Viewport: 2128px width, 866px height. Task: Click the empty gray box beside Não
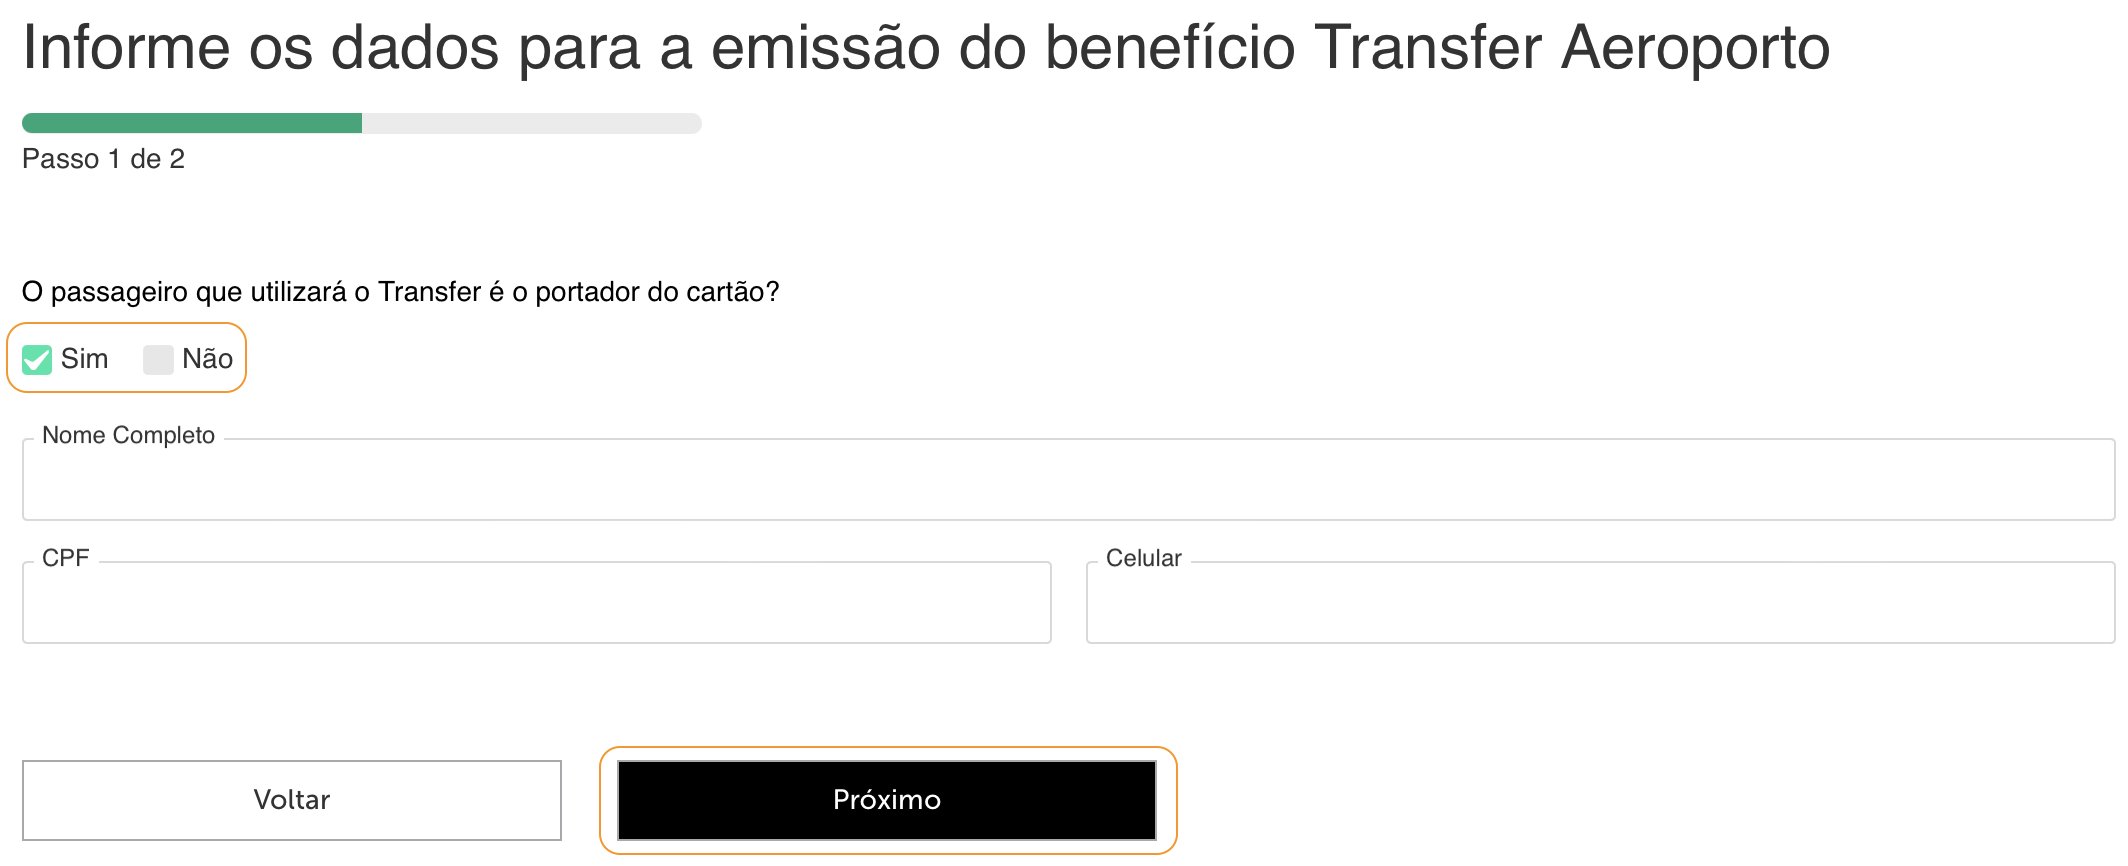pyautogui.click(x=158, y=360)
